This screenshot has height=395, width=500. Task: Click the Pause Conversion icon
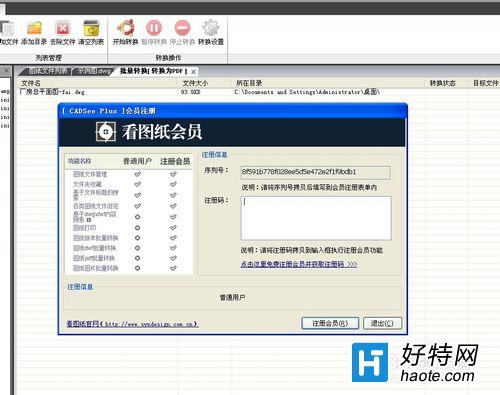coord(154,28)
